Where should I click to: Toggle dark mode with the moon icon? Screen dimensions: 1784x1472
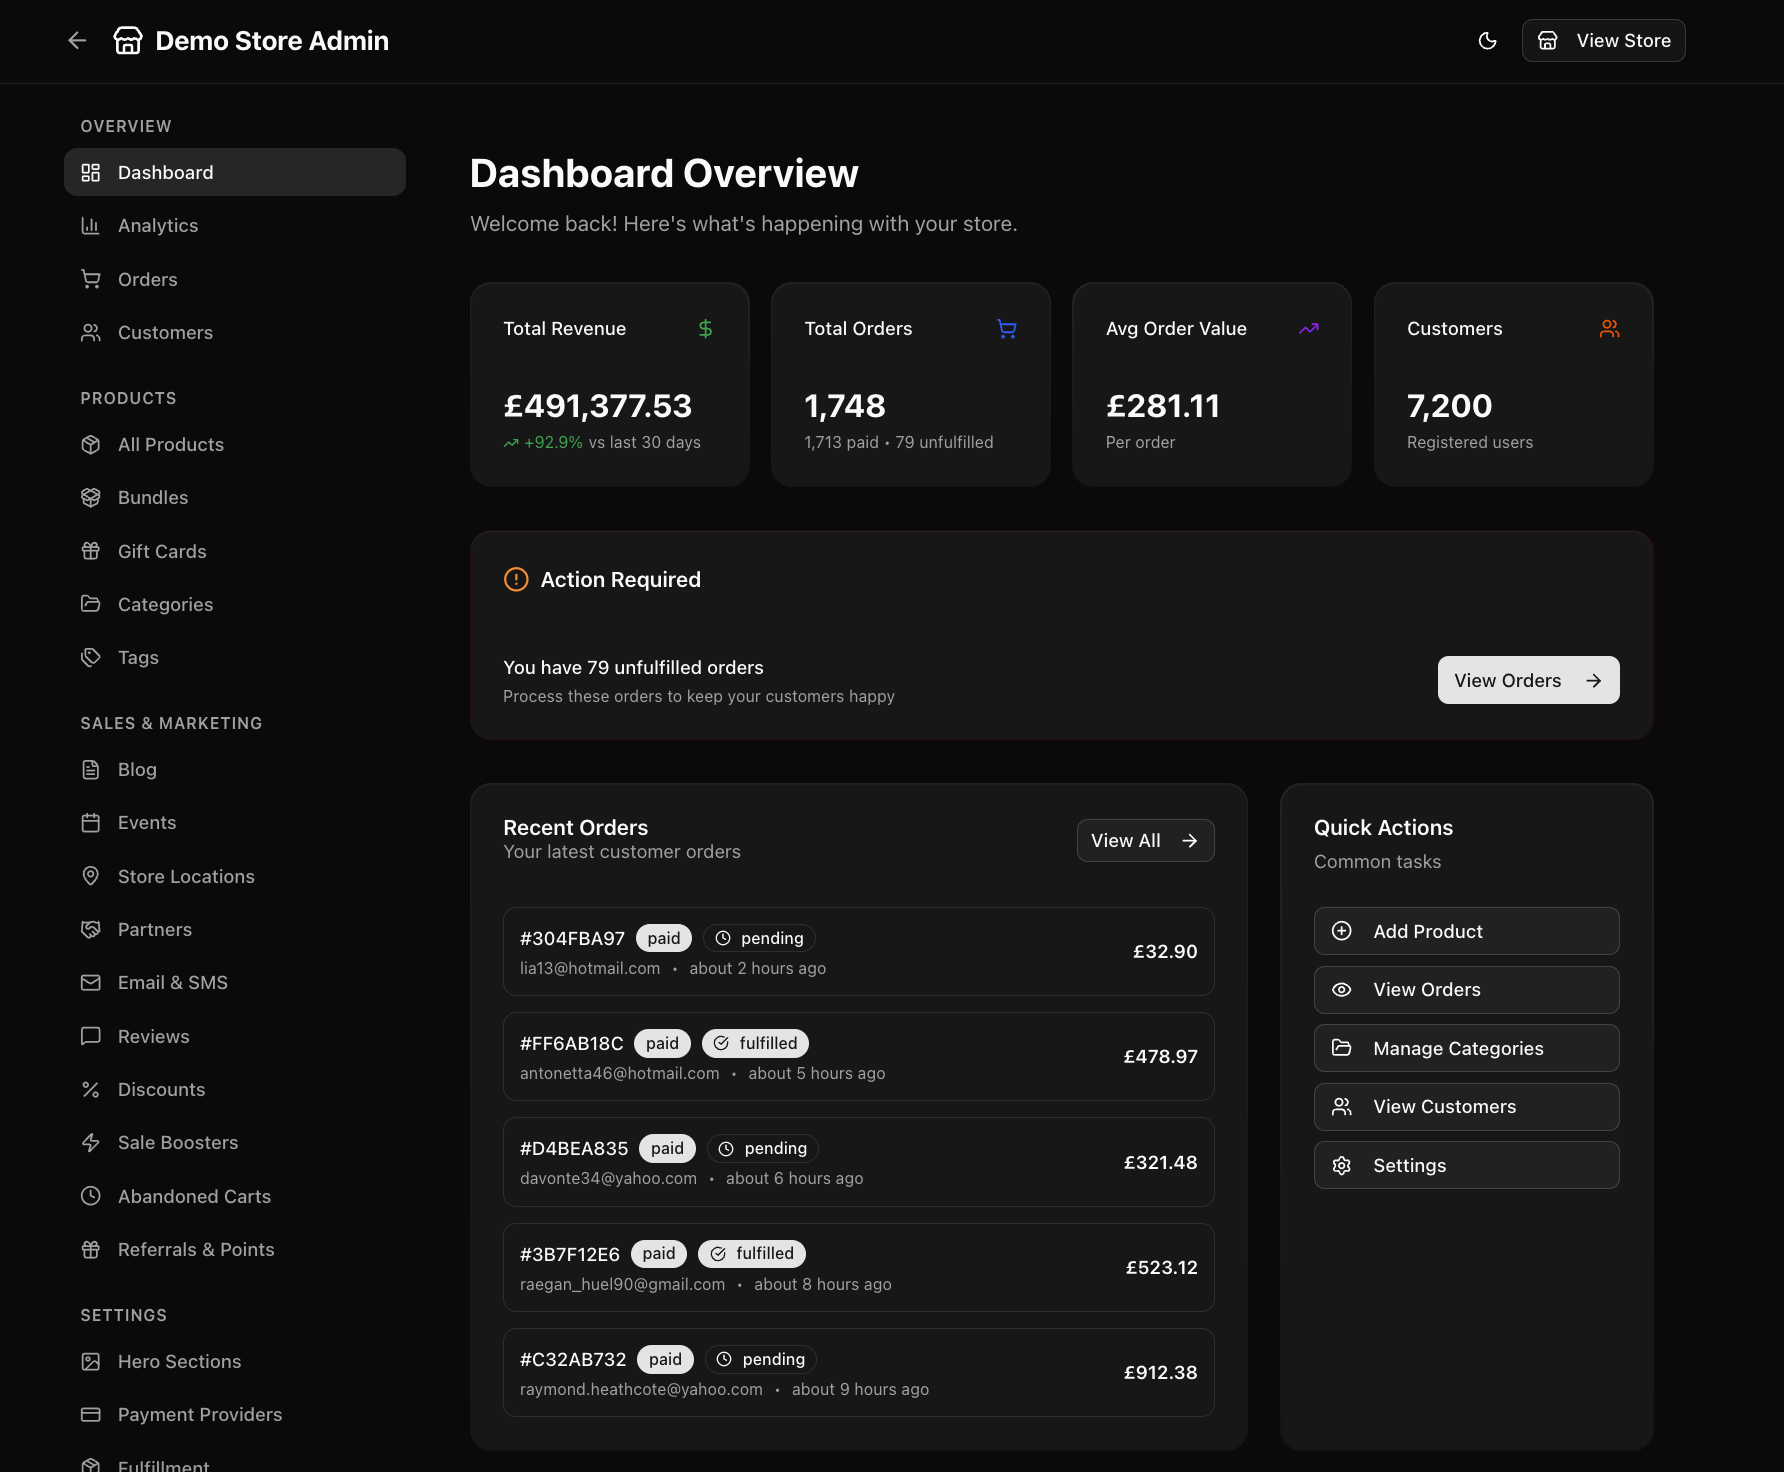(x=1487, y=40)
